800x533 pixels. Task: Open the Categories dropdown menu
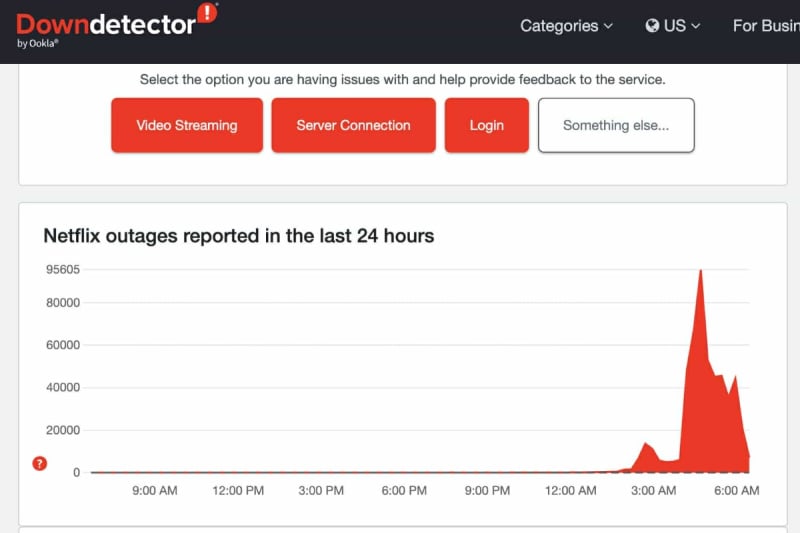(x=566, y=26)
